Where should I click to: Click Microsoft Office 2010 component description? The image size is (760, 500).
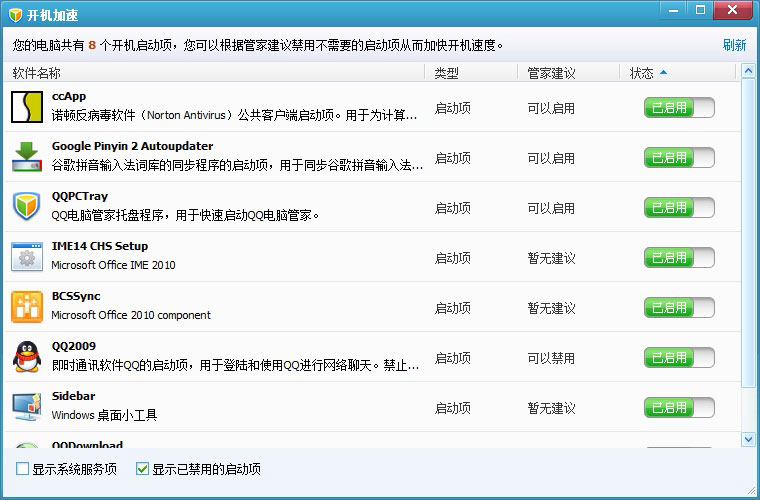pyautogui.click(x=131, y=315)
